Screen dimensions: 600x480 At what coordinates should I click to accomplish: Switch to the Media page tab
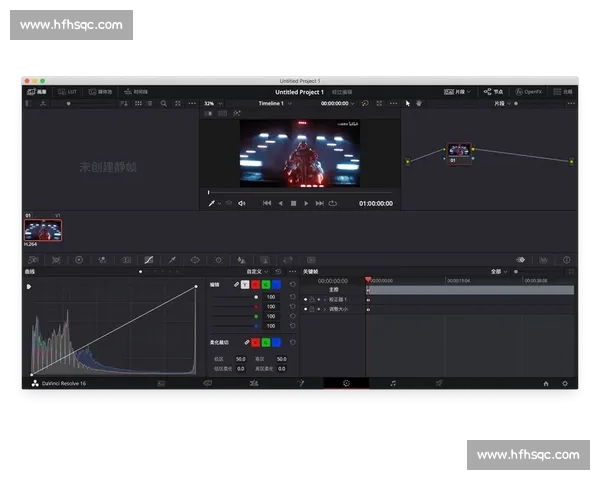[161, 384]
